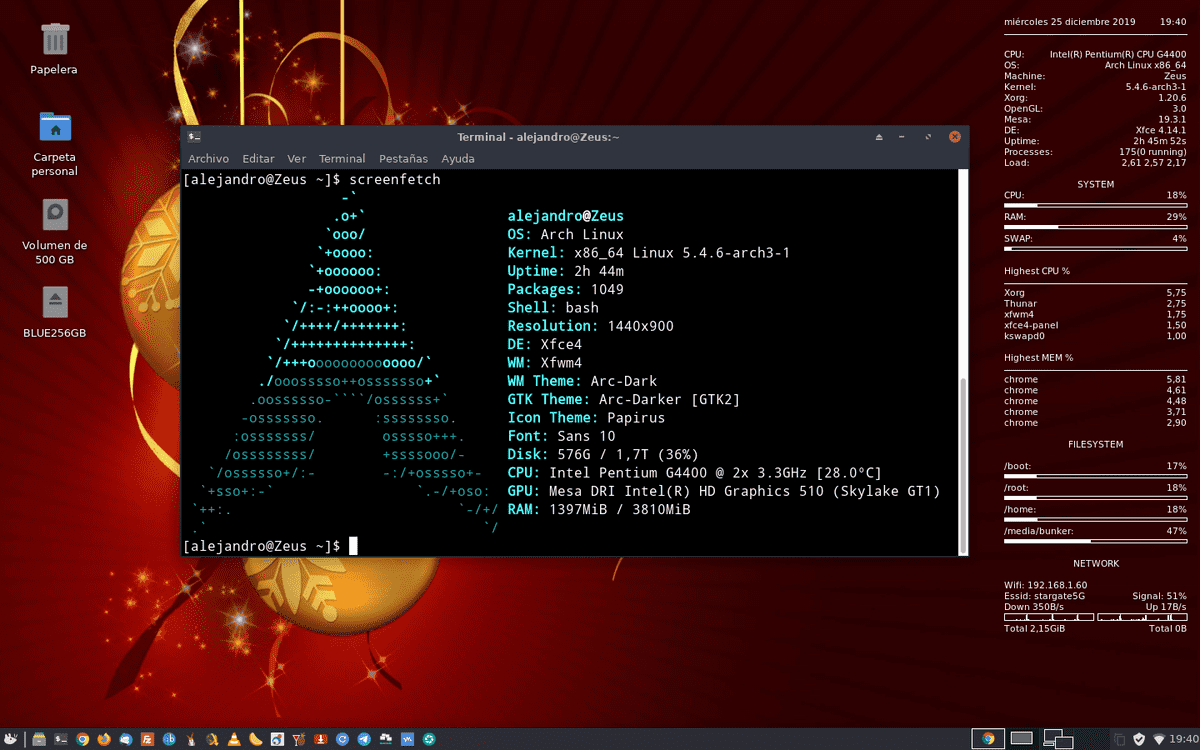Click the Conky CPU usage bar at 18%
Screen dimensions: 1200x750
pyautogui.click(x=1095, y=206)
